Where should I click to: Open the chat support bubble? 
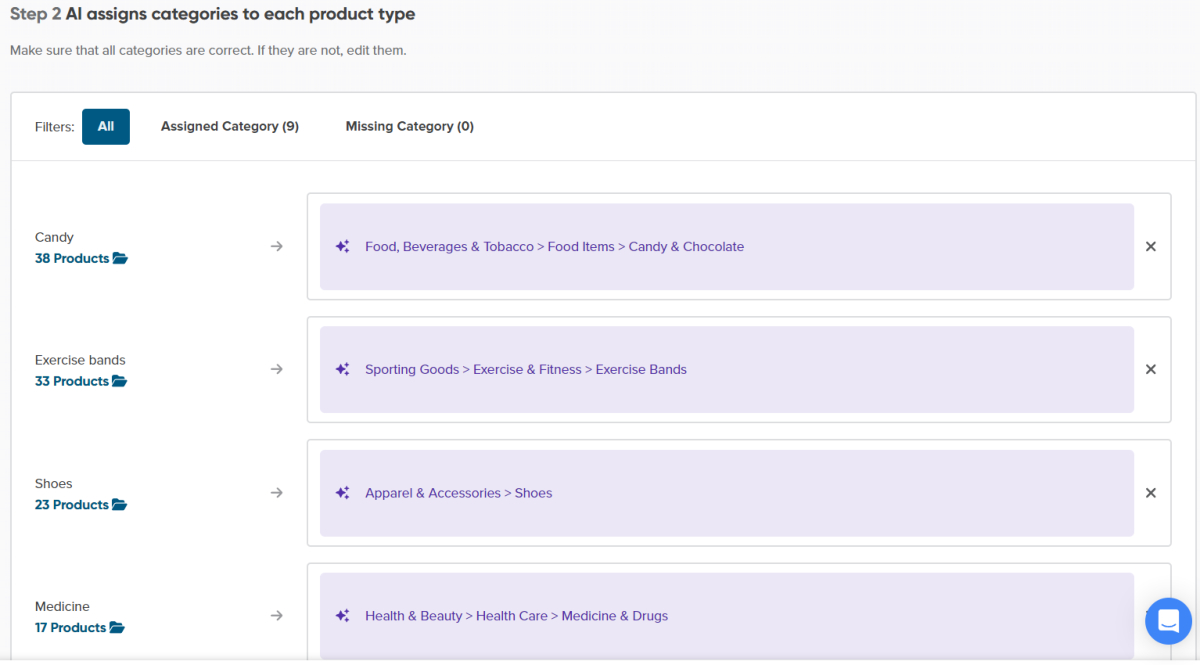pyautogui.click(x=1168, y=621)
